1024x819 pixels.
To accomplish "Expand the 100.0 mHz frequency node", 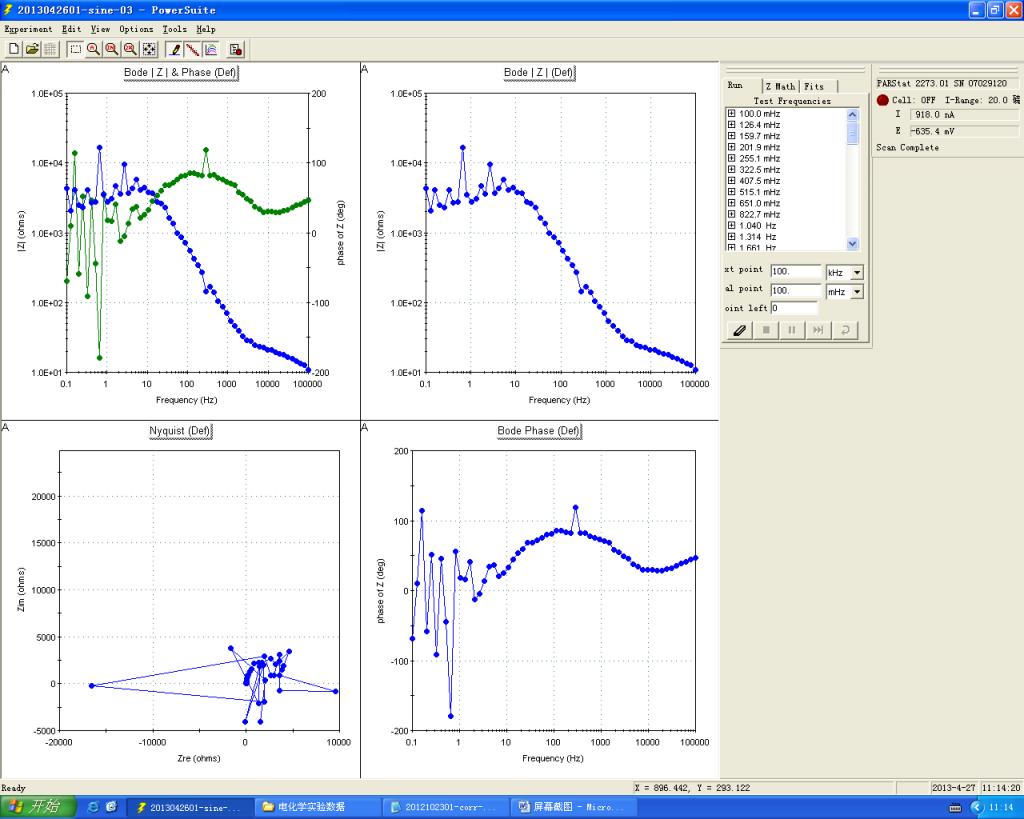I will tap(731, 113).
